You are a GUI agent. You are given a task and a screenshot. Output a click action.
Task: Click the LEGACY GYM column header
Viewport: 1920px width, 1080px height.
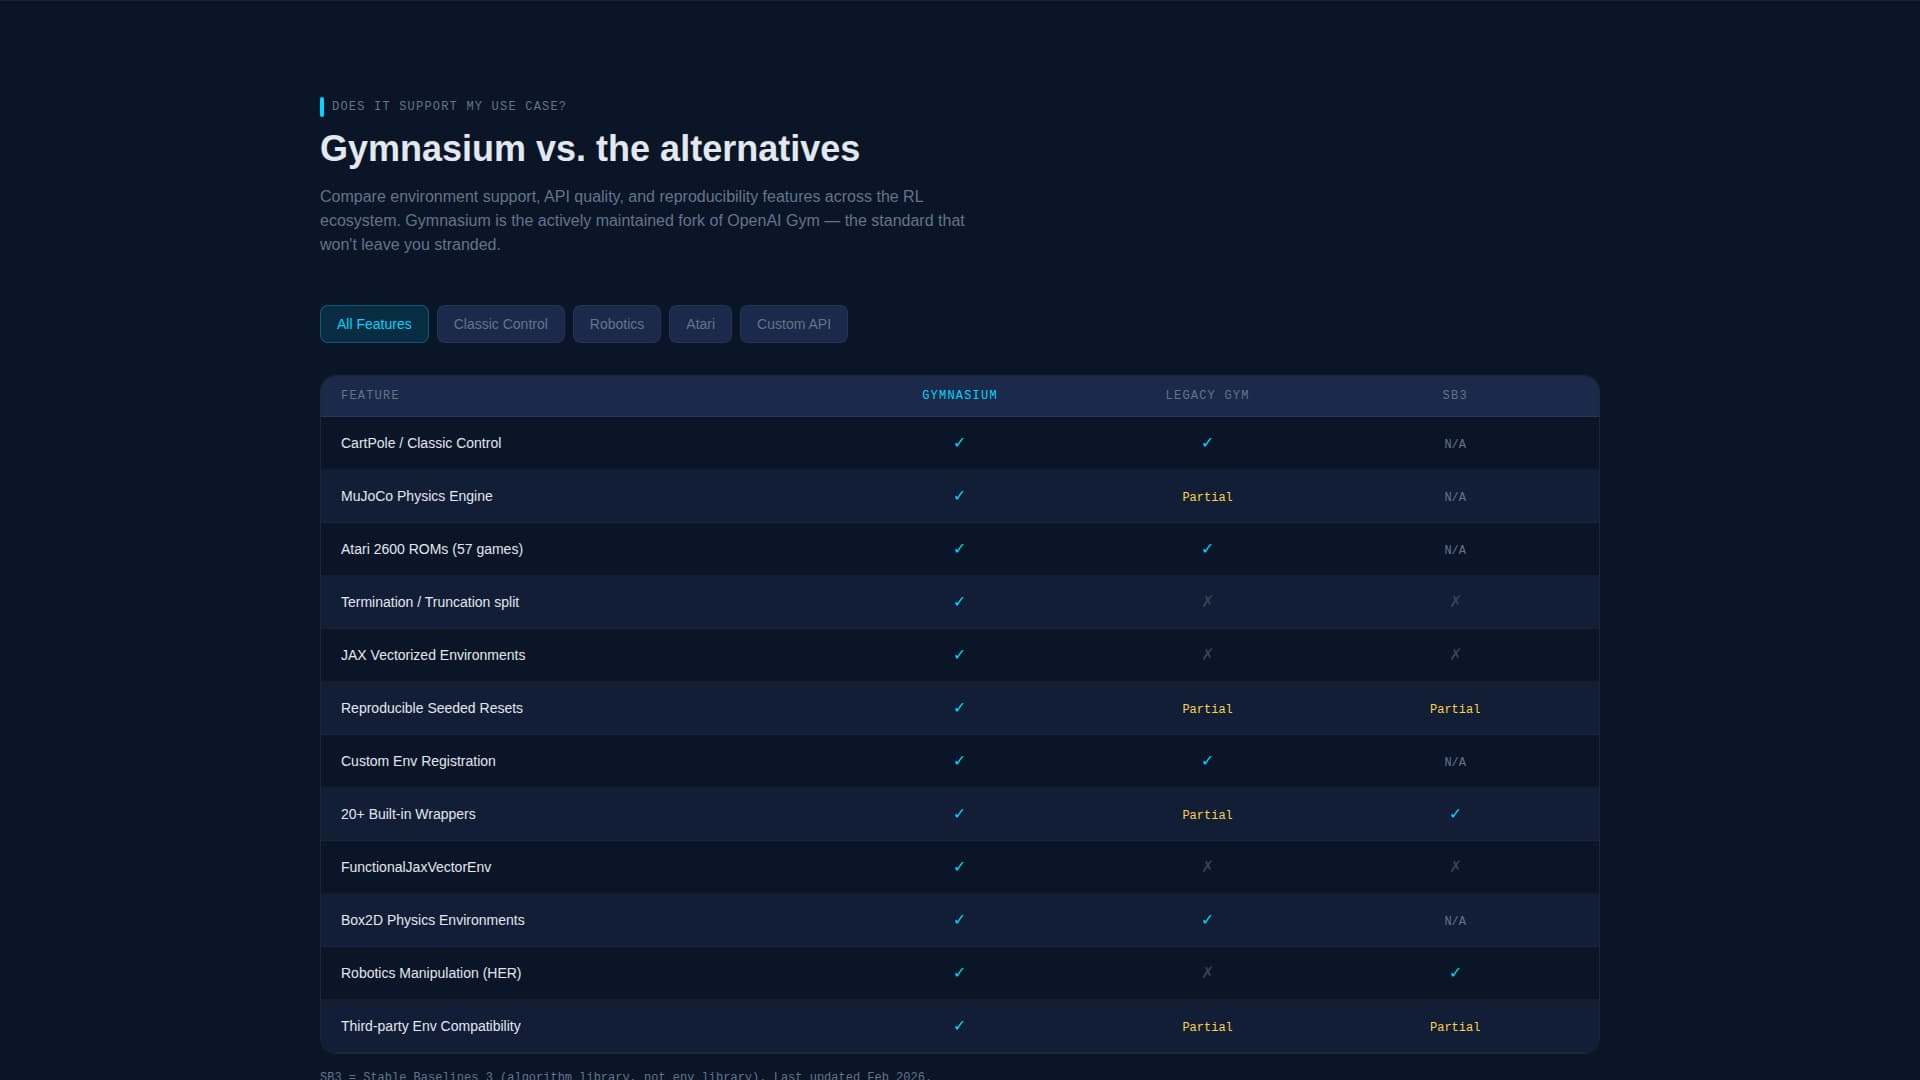(1207, 395)
